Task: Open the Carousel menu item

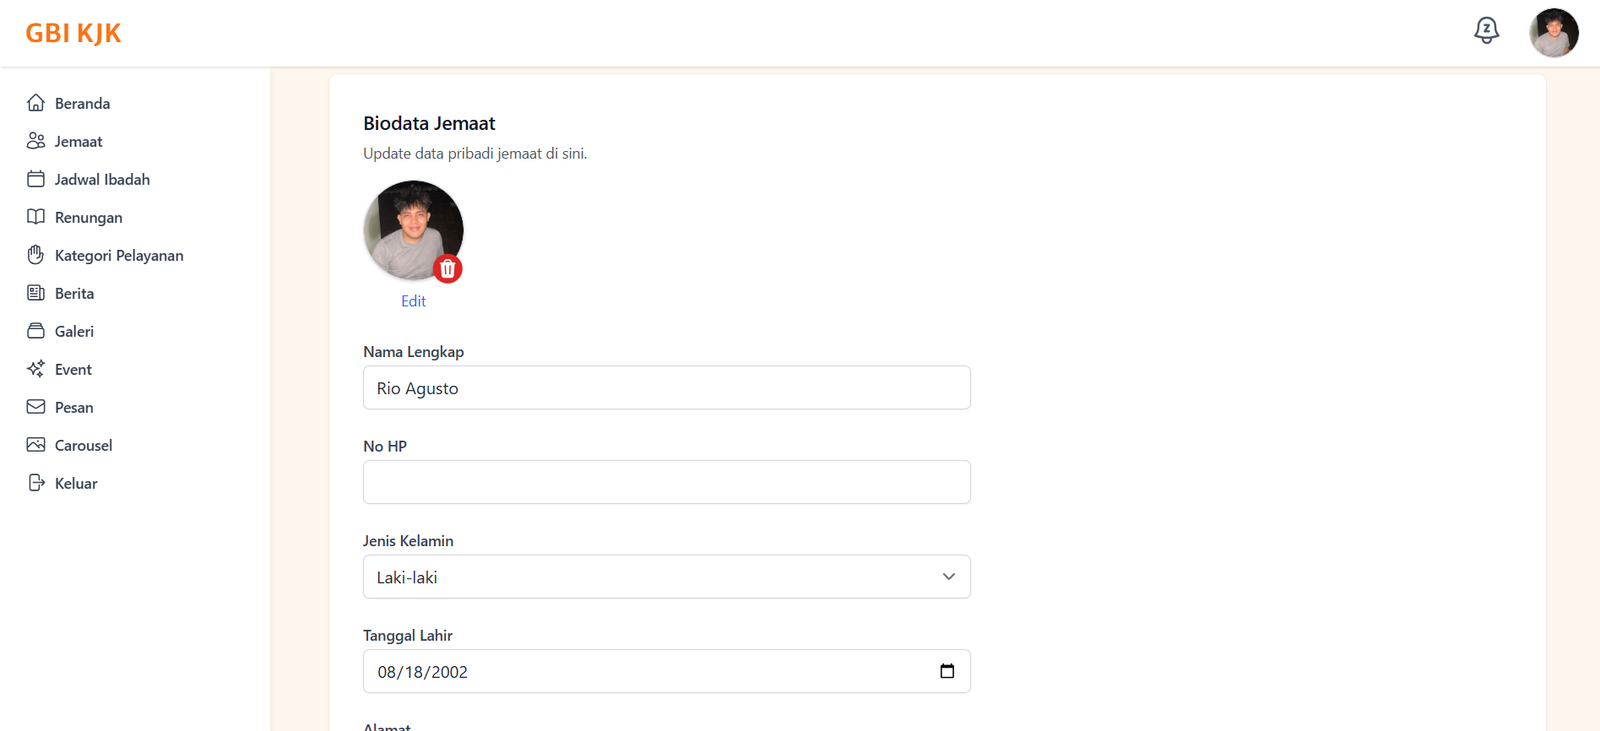Action: click(83, 445)
